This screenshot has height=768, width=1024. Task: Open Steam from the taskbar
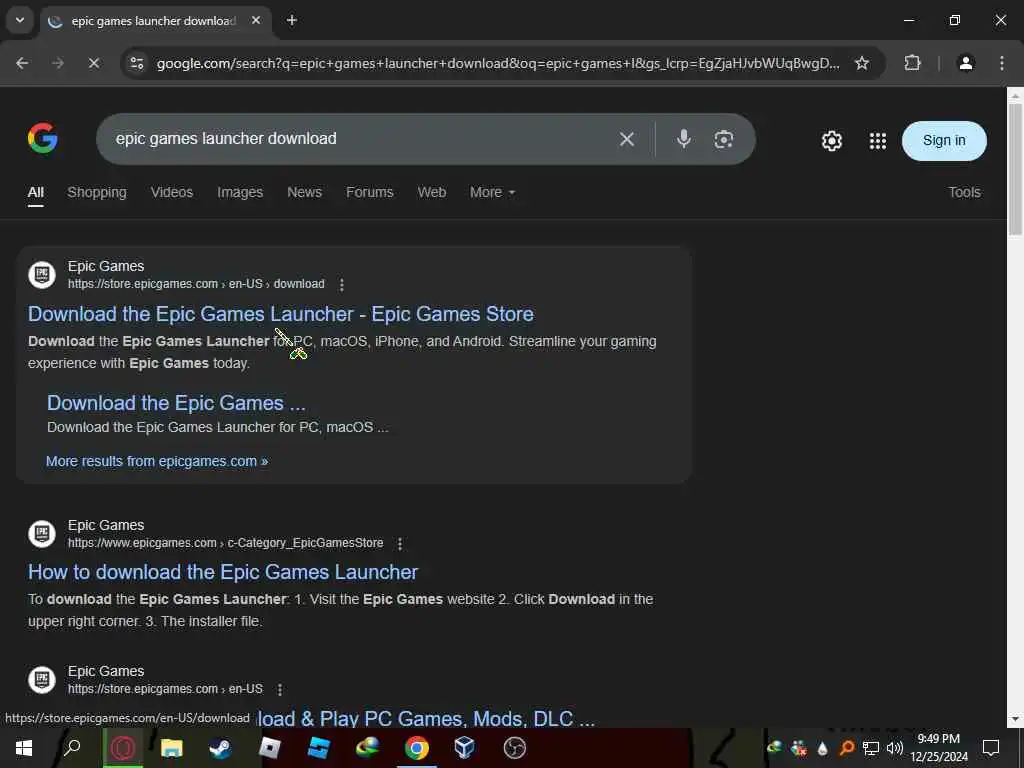pyautogui.click(x=220, y=748)
